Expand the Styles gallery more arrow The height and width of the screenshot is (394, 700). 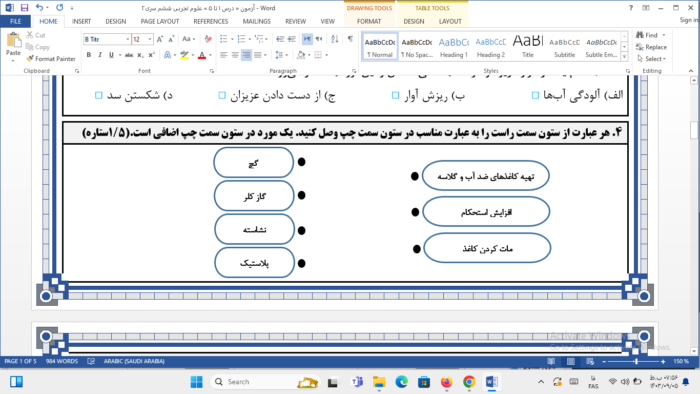point(624,57)
